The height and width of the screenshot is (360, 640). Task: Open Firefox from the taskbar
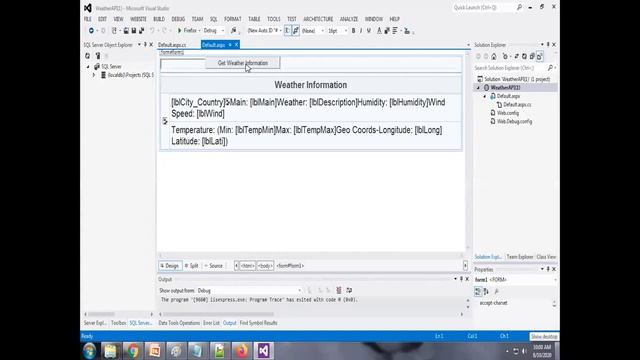click(x=242, y=351)
